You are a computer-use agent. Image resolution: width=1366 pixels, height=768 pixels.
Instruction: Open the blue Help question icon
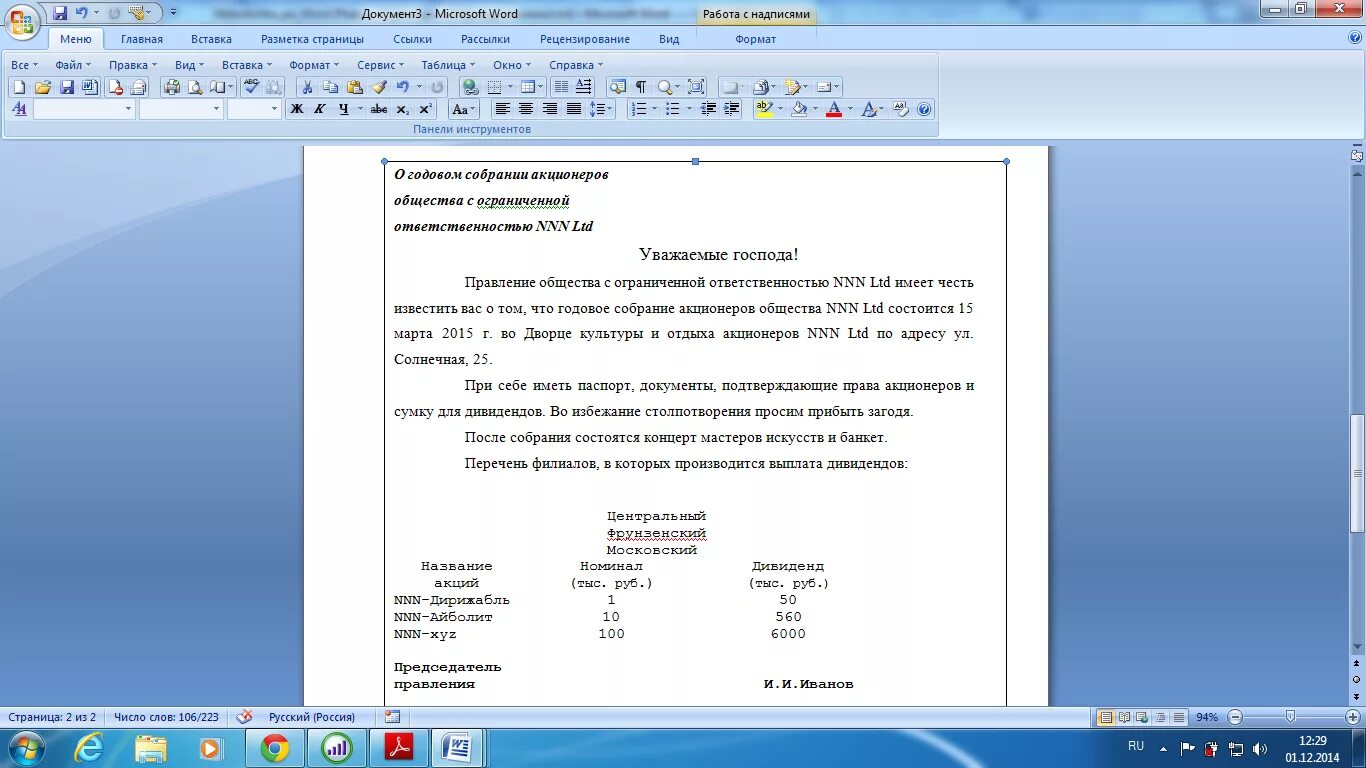[924, 109]
